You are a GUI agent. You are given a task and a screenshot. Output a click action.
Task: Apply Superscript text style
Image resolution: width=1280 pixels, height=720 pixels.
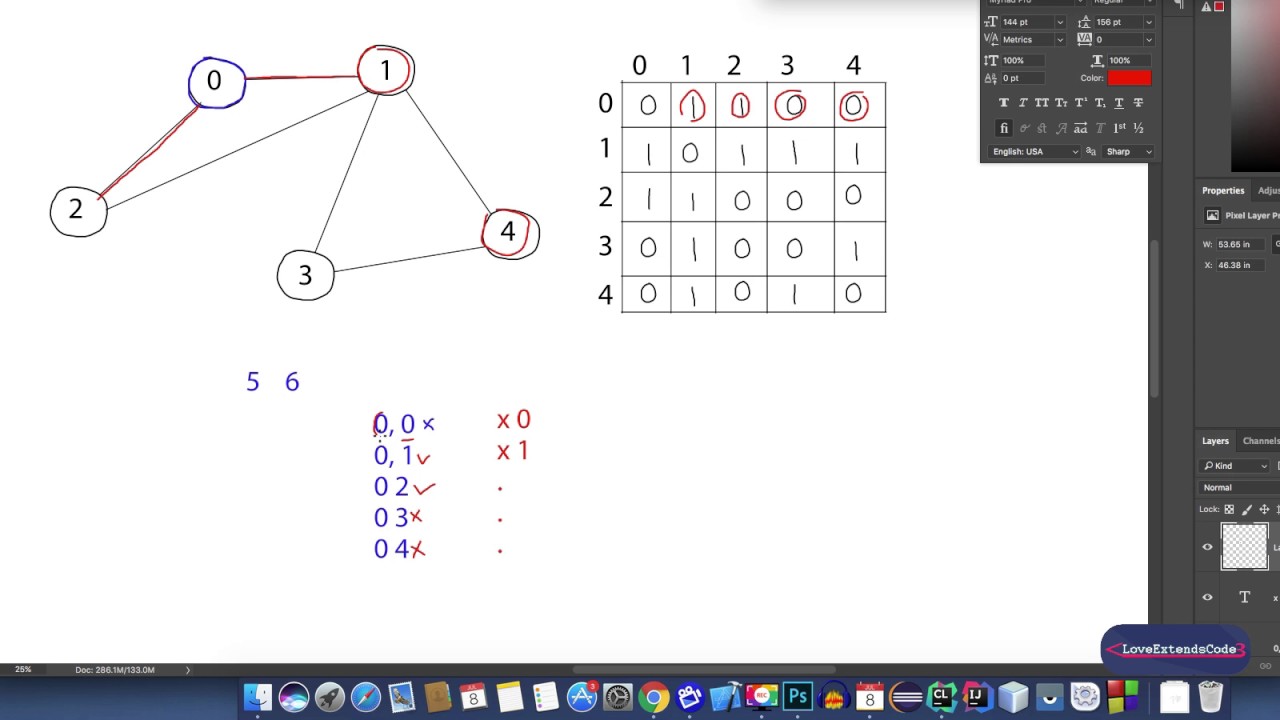[1081, 103]
